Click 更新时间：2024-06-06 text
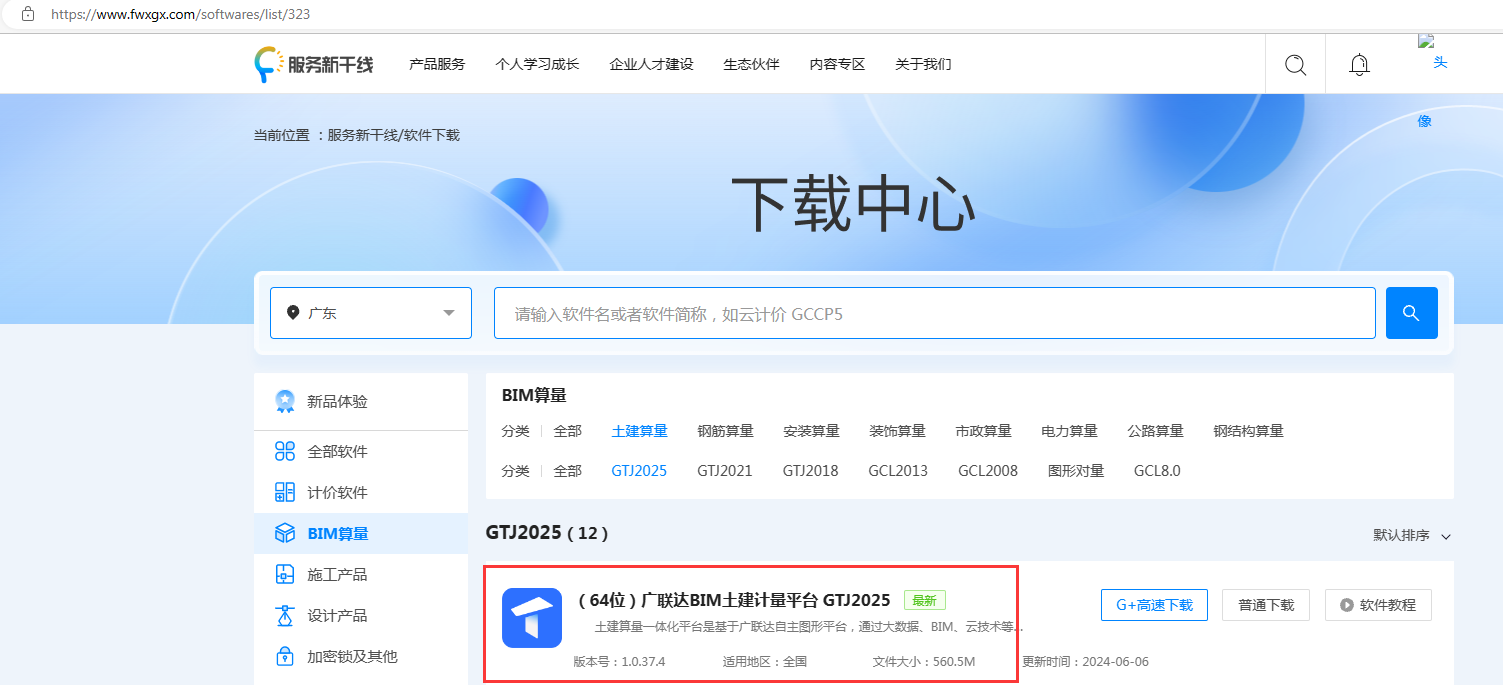Viewport: 1503px width, 685px height. (x=1085, y=662)
